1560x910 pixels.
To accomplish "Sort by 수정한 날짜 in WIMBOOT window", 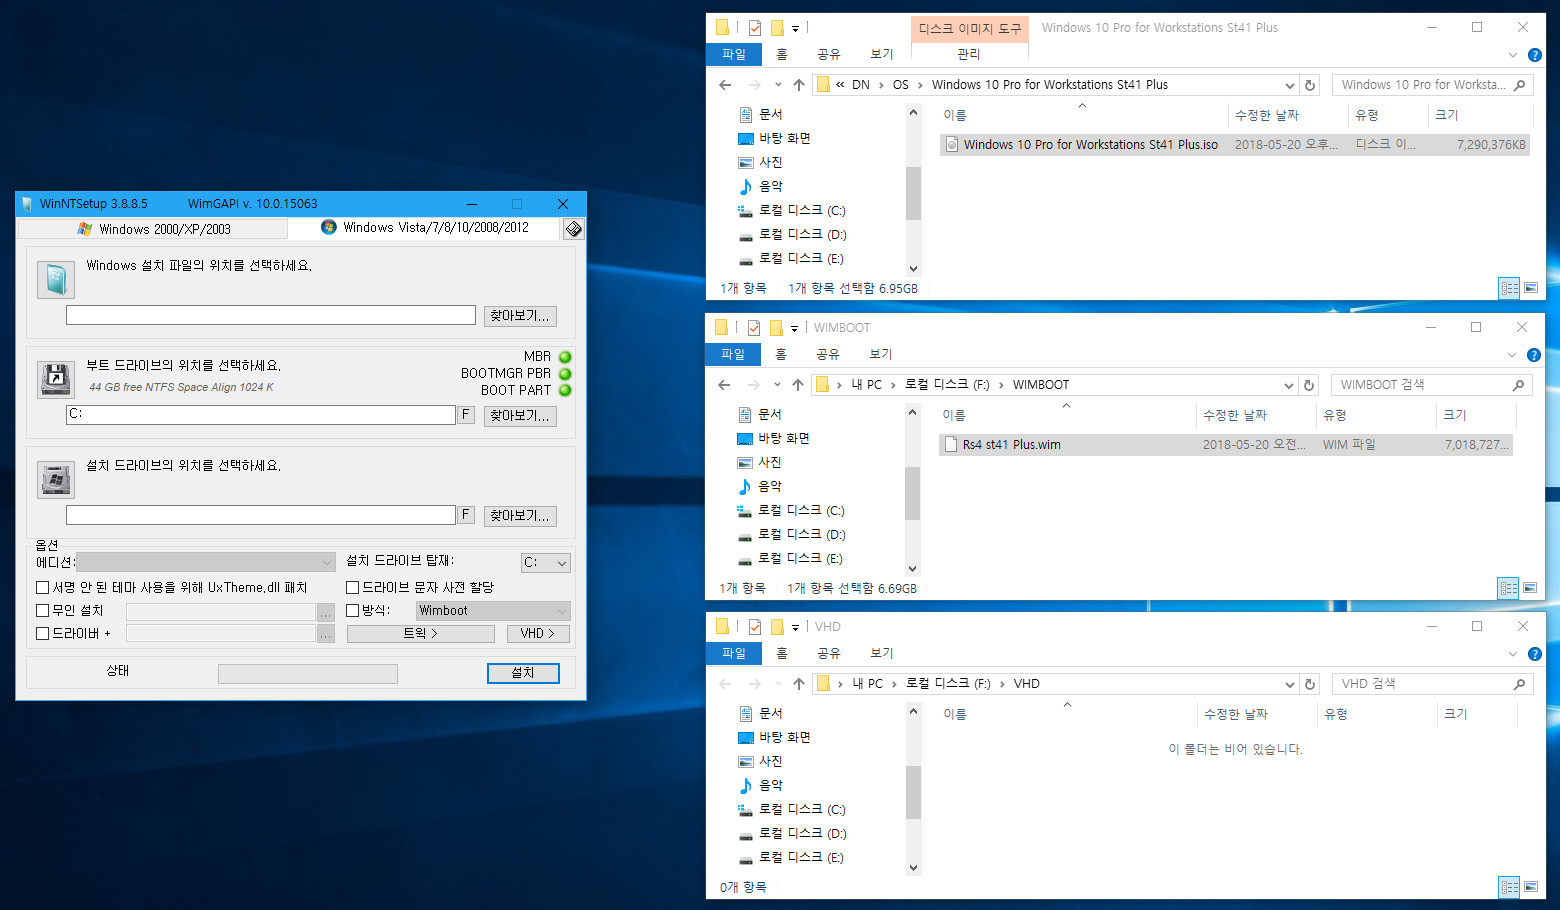I will click(1235, 415).
